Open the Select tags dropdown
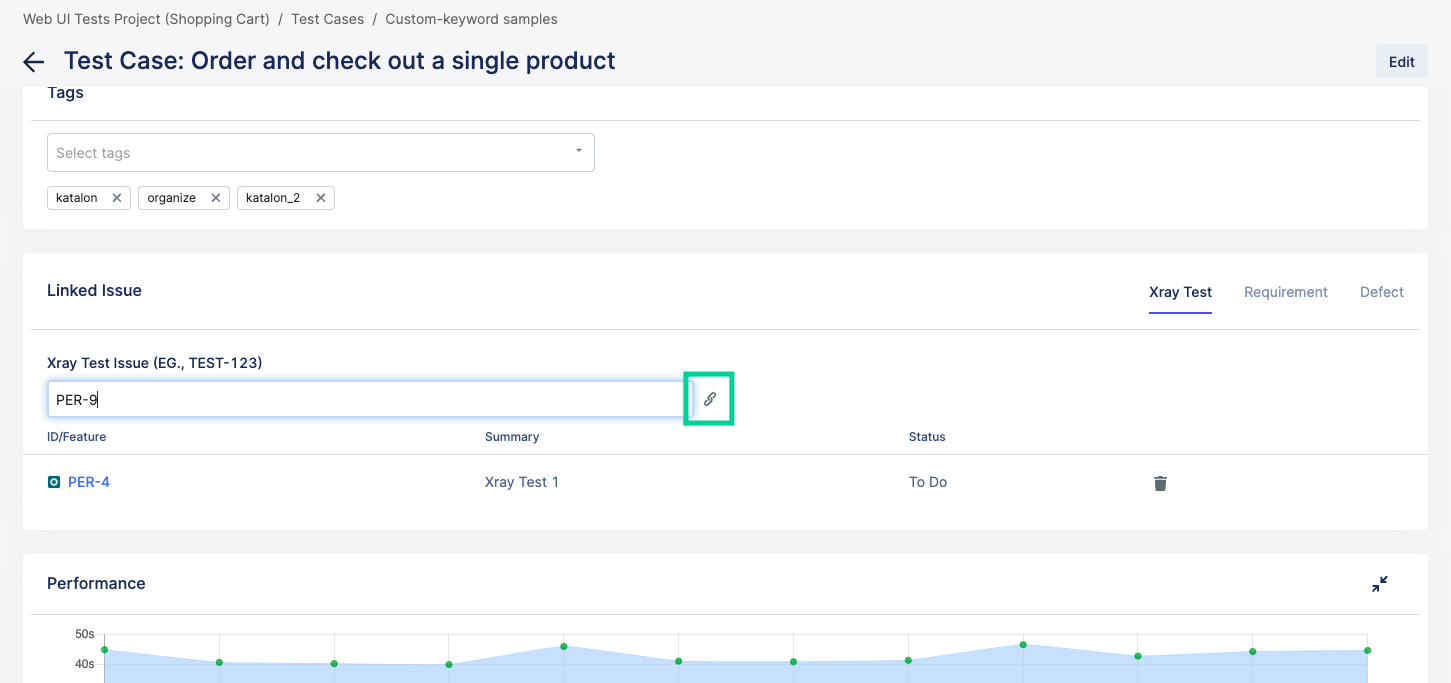 pyautogui.click(x=310, y=153)
